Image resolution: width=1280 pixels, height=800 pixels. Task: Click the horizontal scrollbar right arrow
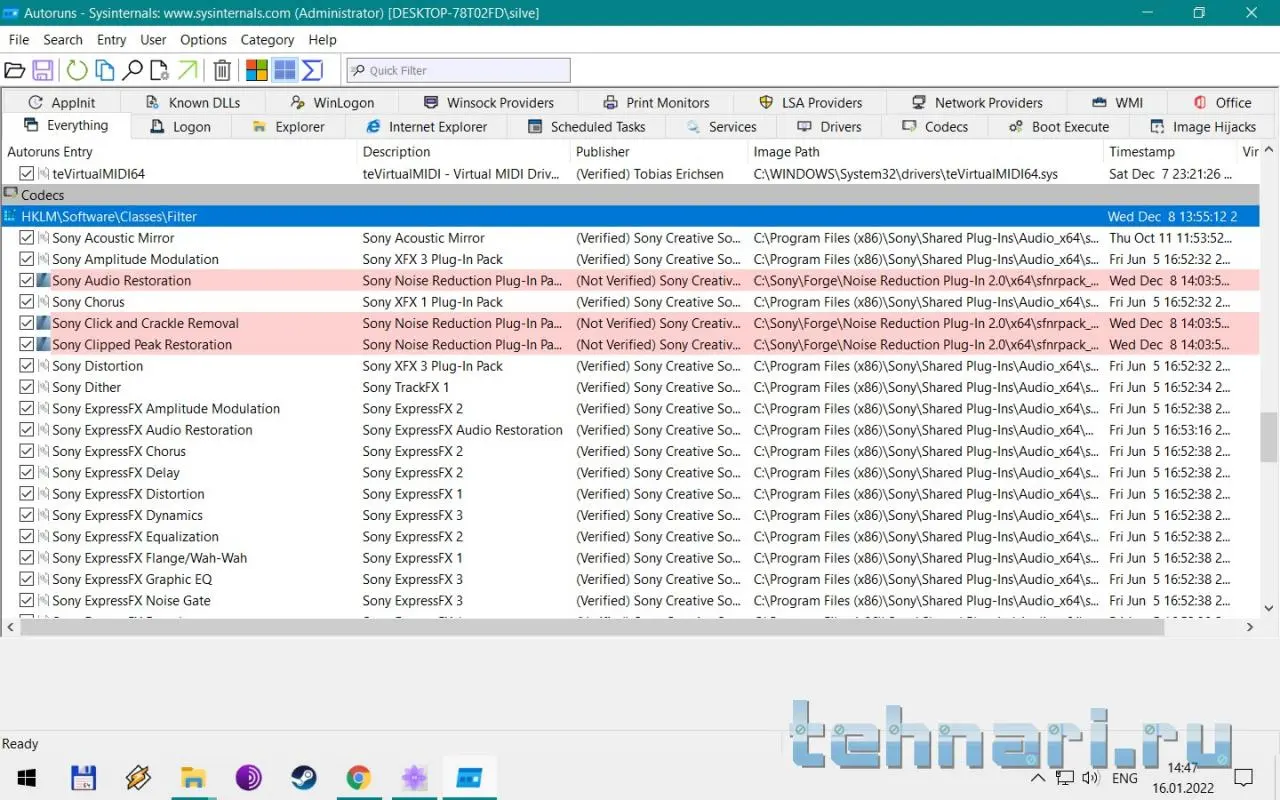[1250, 627]
